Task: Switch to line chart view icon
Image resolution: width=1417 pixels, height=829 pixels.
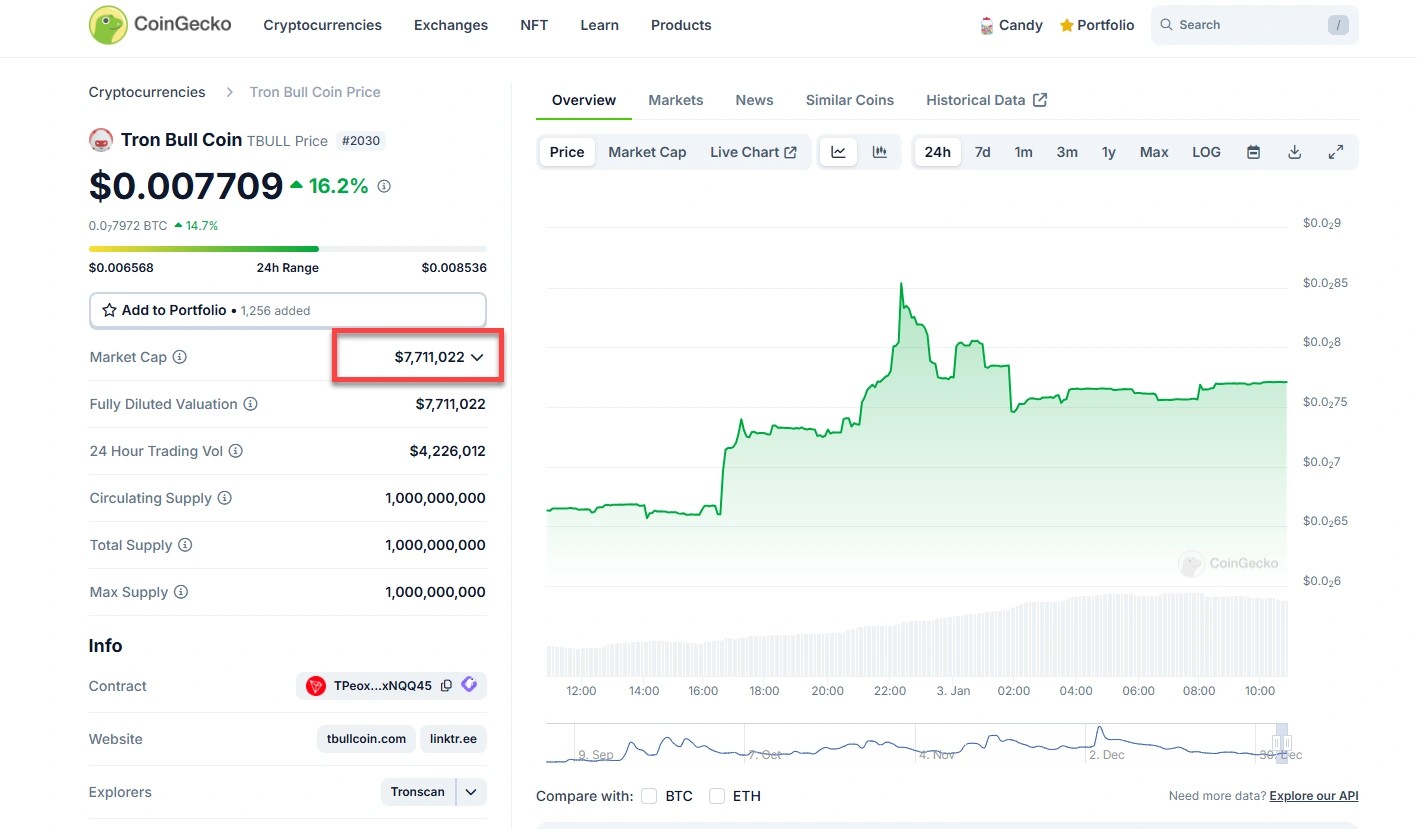Action: (x=839, y=152)
